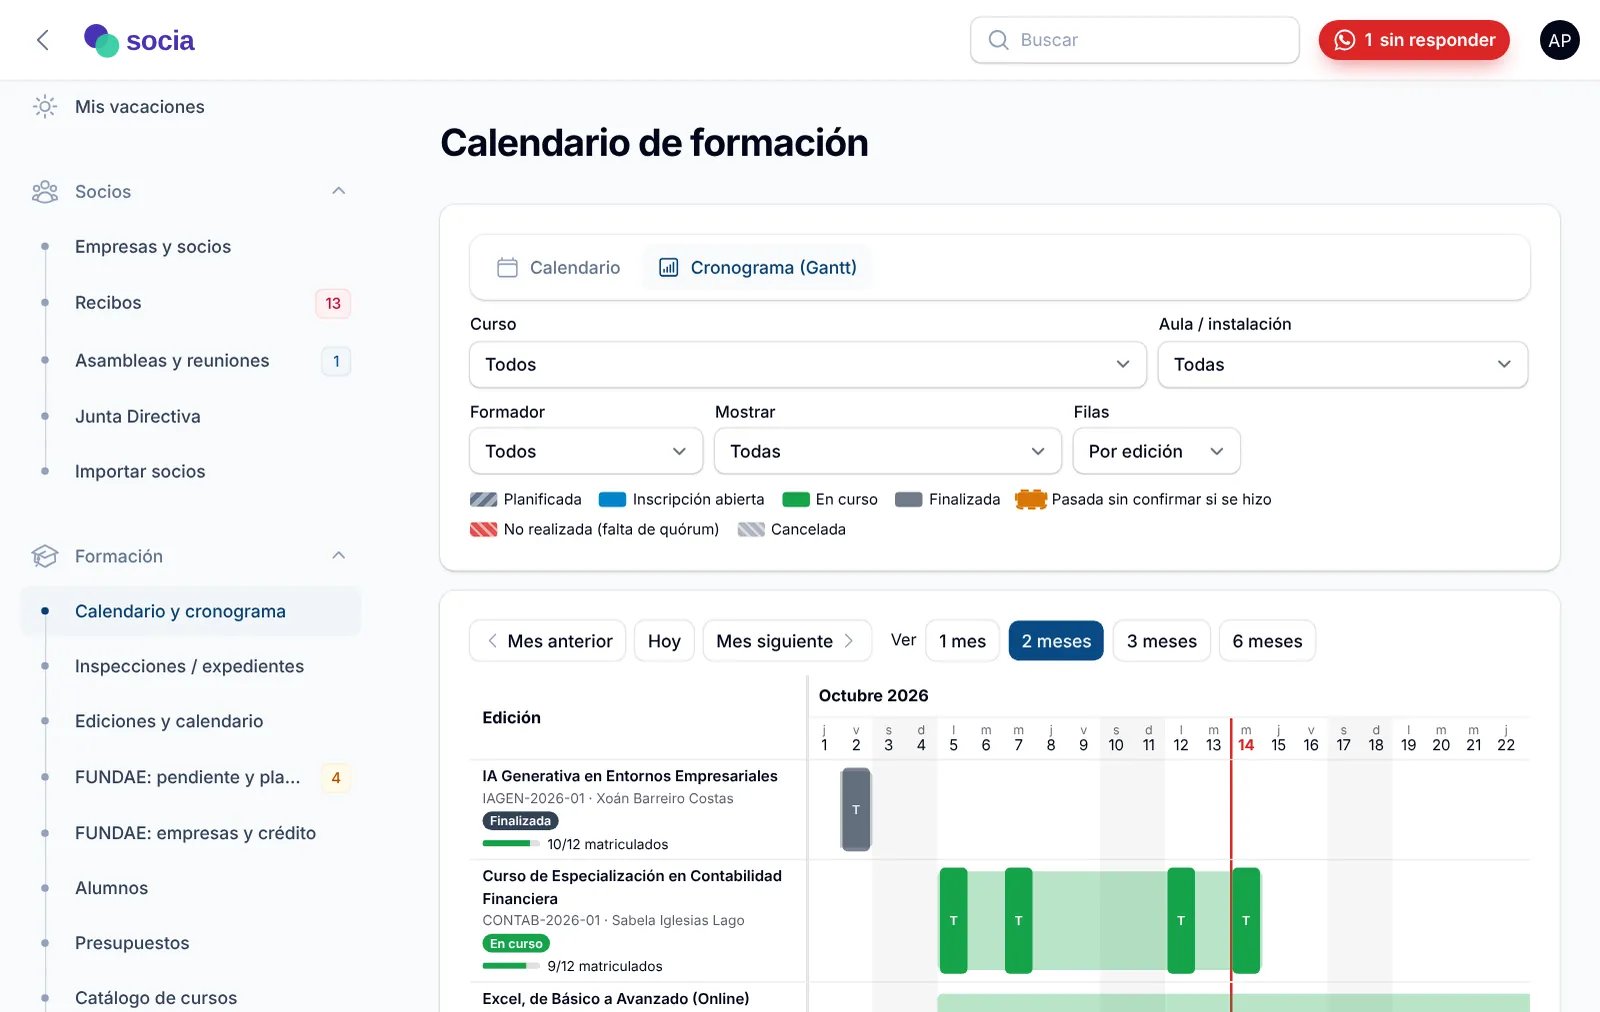Click the Finalizada status badge
This screenshot has height=1012, width=1600.
(520, 821)
